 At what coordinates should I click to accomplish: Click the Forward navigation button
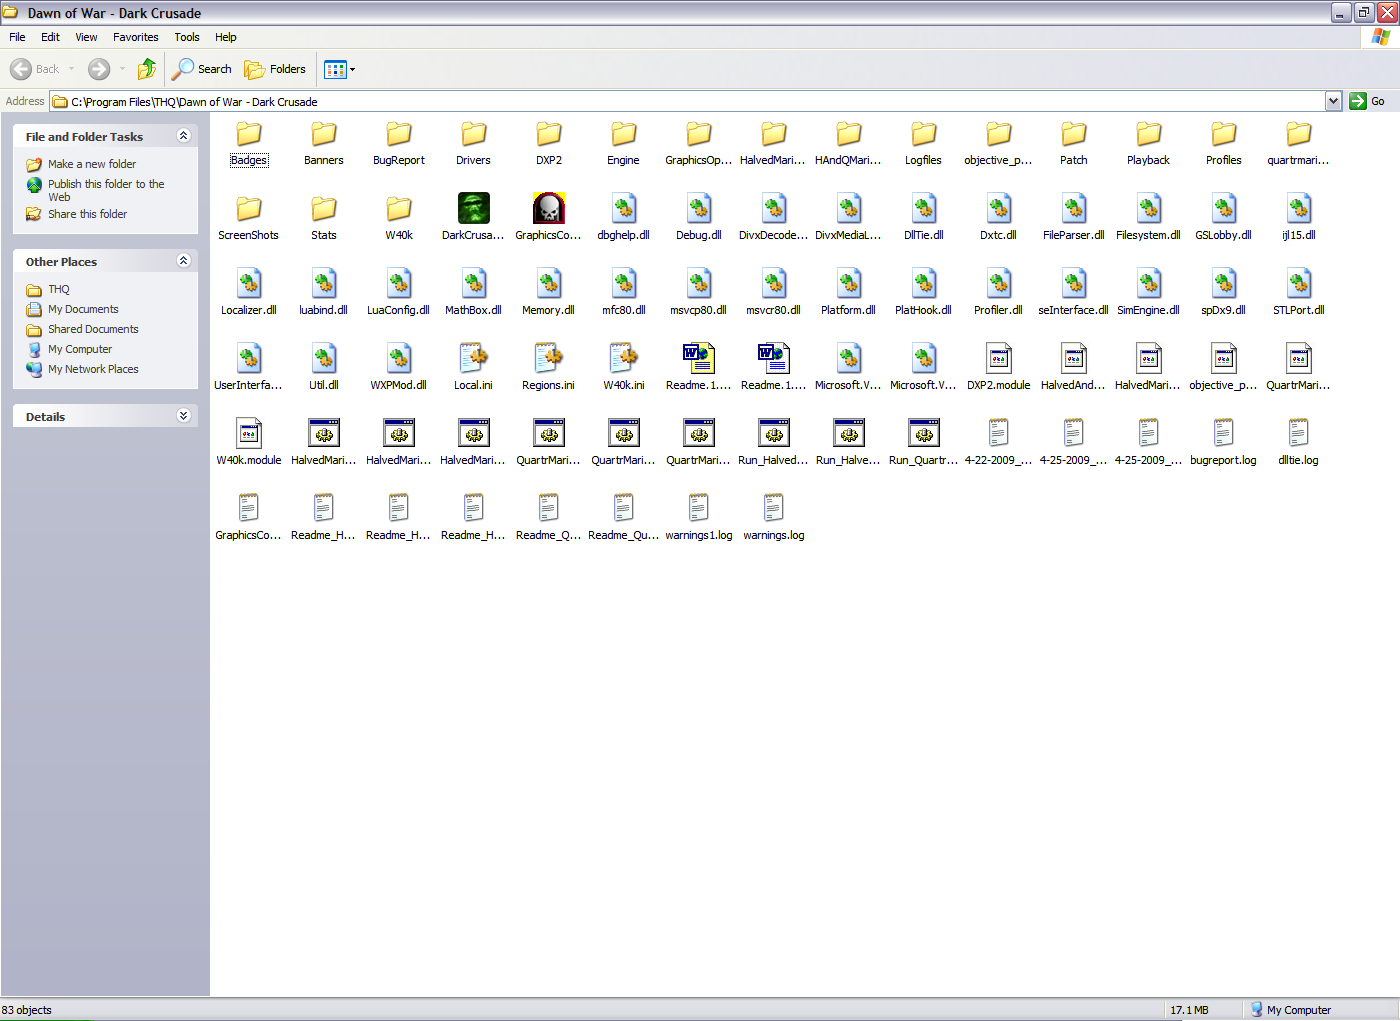pos(99,69)
